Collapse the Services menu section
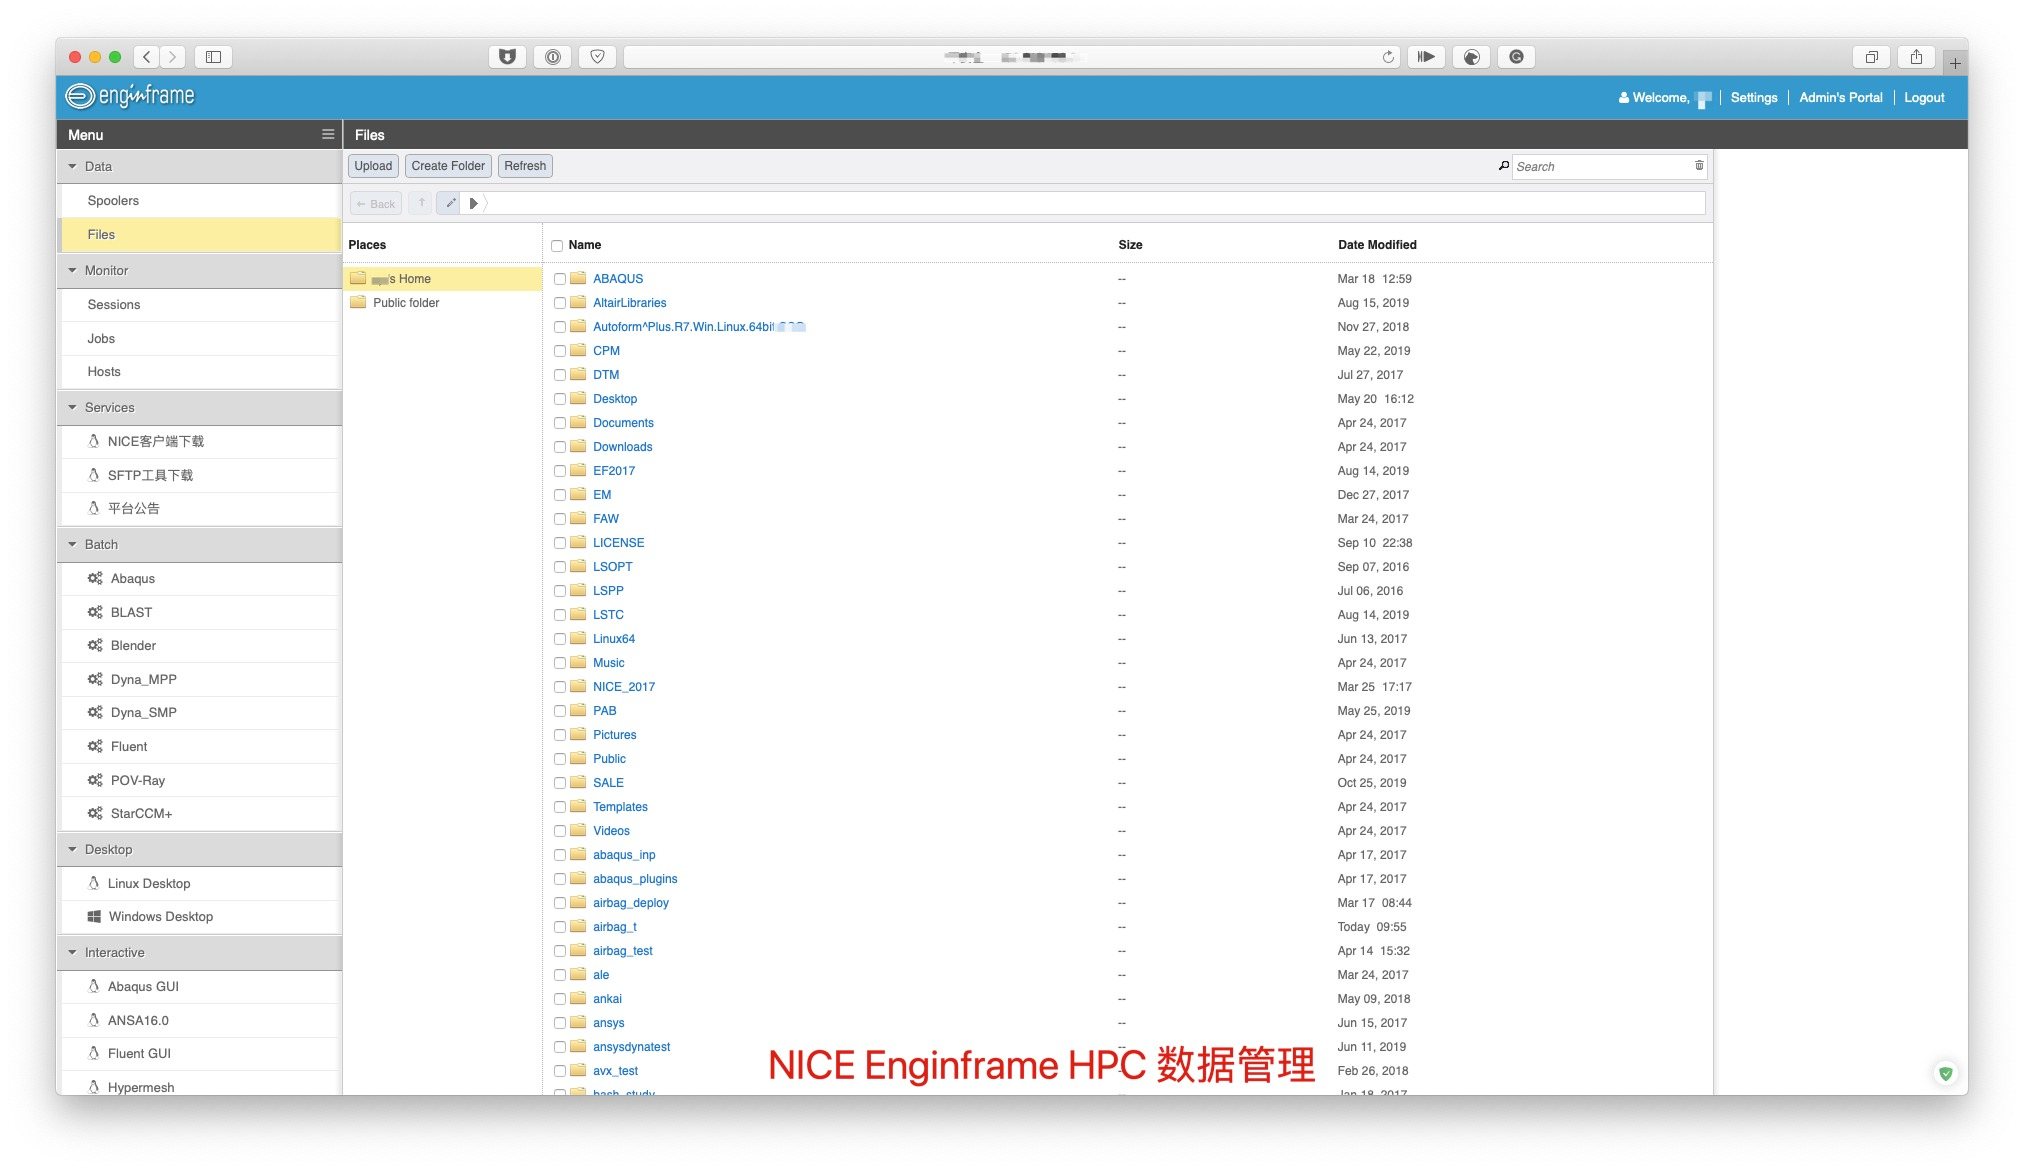This screenshot has width=2024, height=1169. tap(200, 407)
